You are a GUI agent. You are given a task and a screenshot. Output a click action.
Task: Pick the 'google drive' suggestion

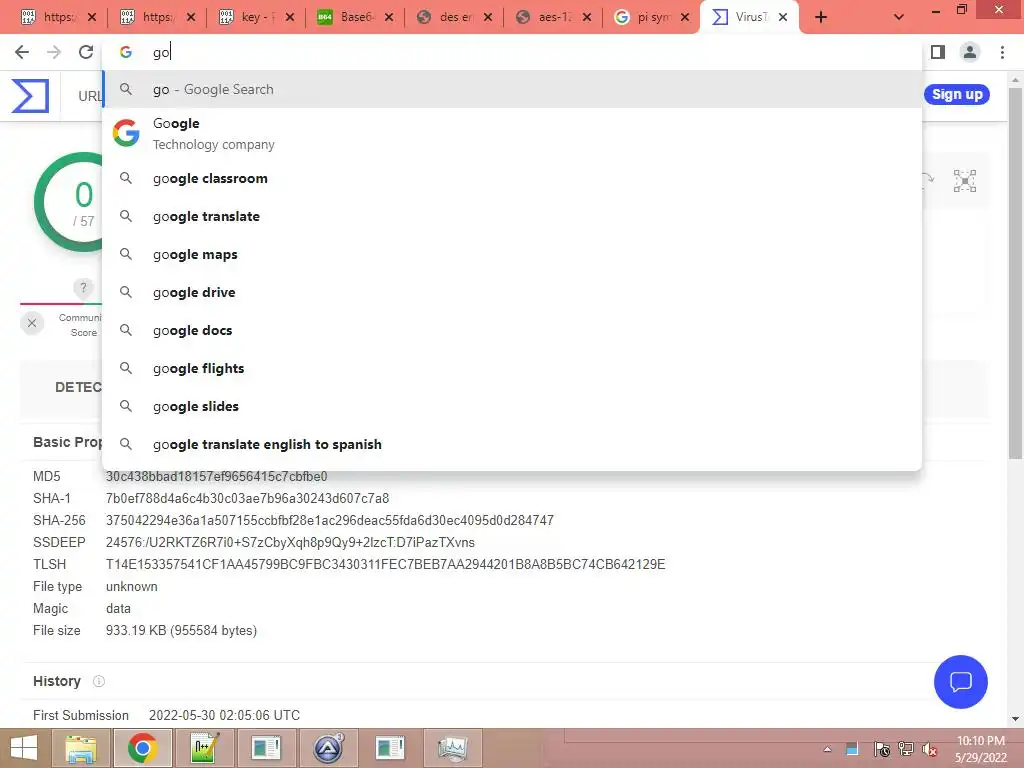pos(512,292)
